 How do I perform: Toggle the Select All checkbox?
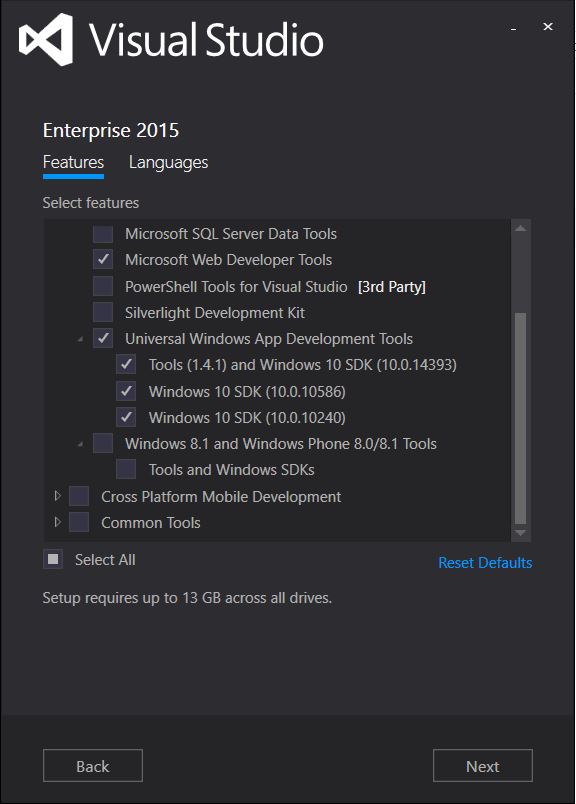(x=53, y=559)
